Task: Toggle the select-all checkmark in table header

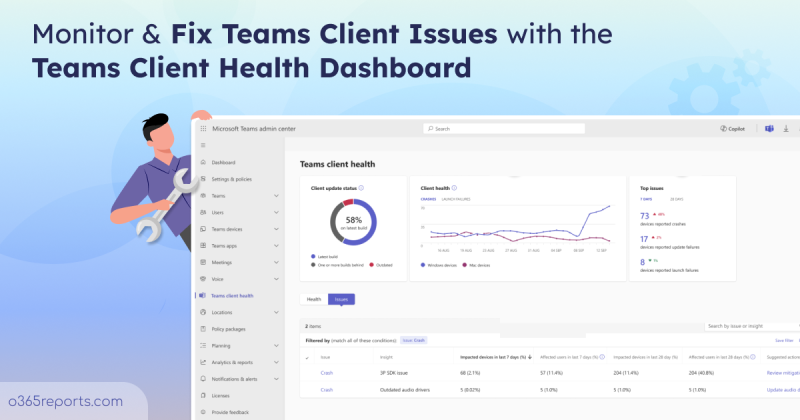Action: [x=307, y=356]
